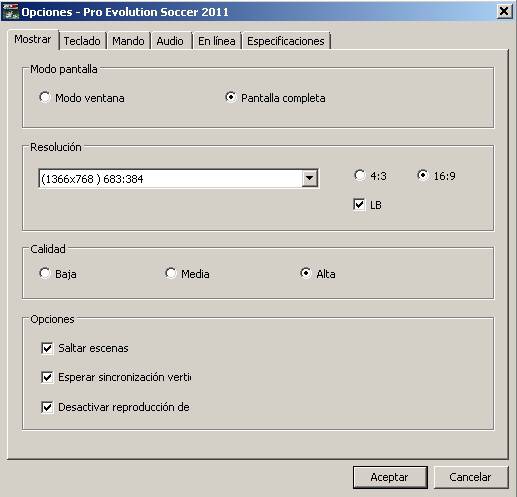
Task: Click the Calidad group label
Action: (x=48, y=249)
